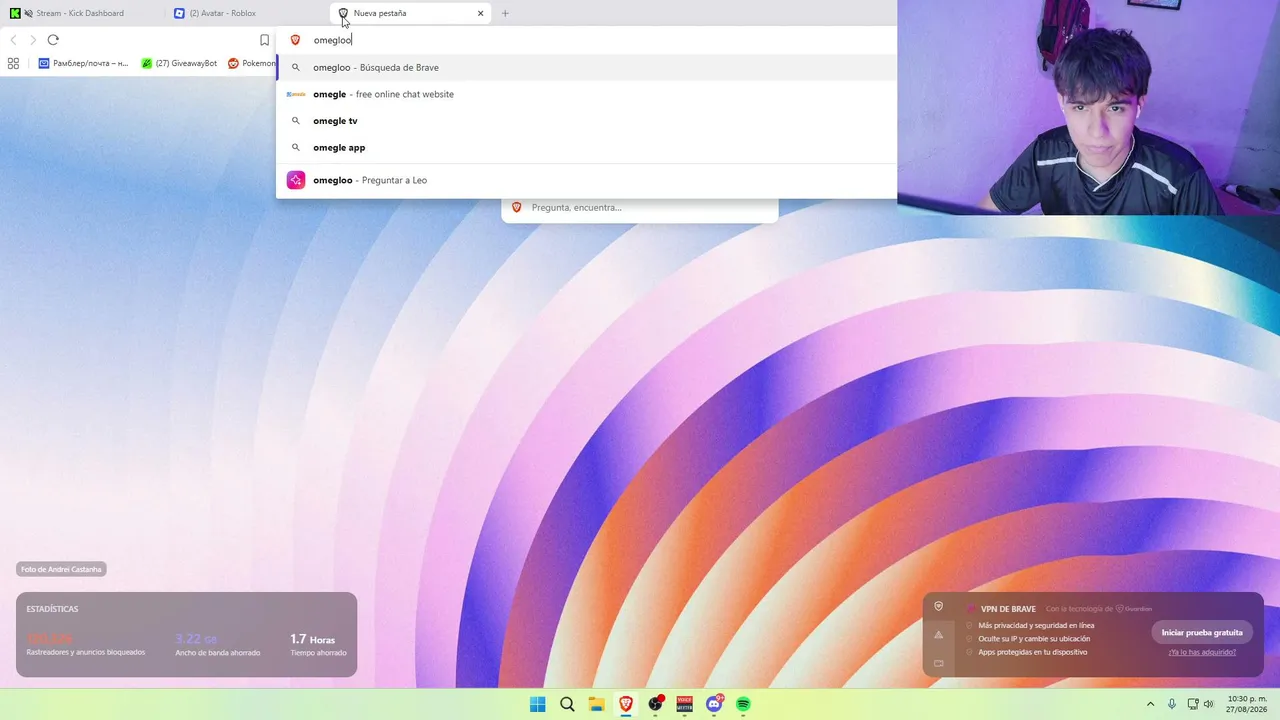This screenshot has height=720, width=1280.
Task: Open File Explorer from the taskbar
Action: pyautogui.click(x=596, y=704)
